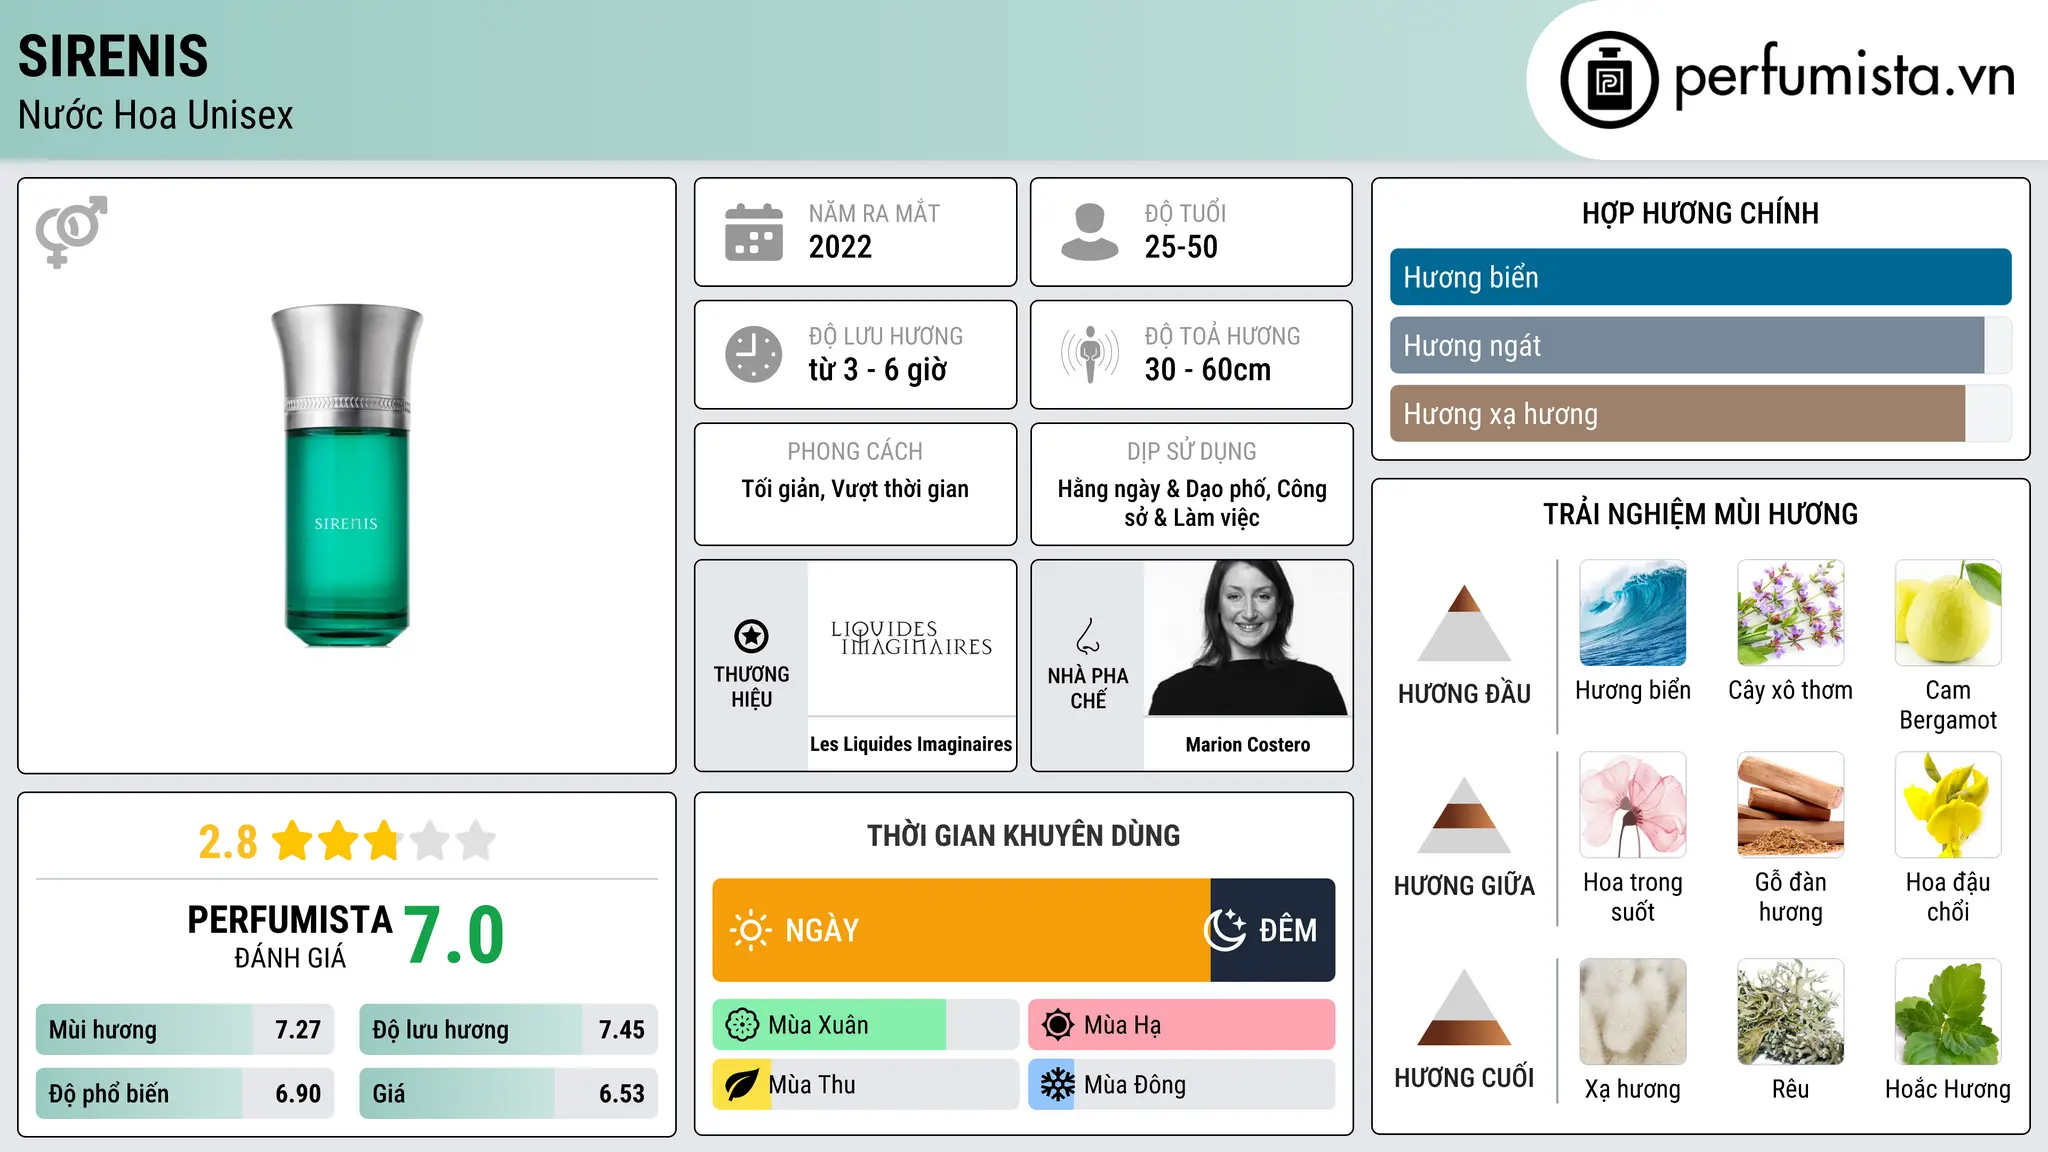Click the sillage icon beside Độ toả hương
Viewport: 2048px width, 1152px height.
(x=1089, y=354)
